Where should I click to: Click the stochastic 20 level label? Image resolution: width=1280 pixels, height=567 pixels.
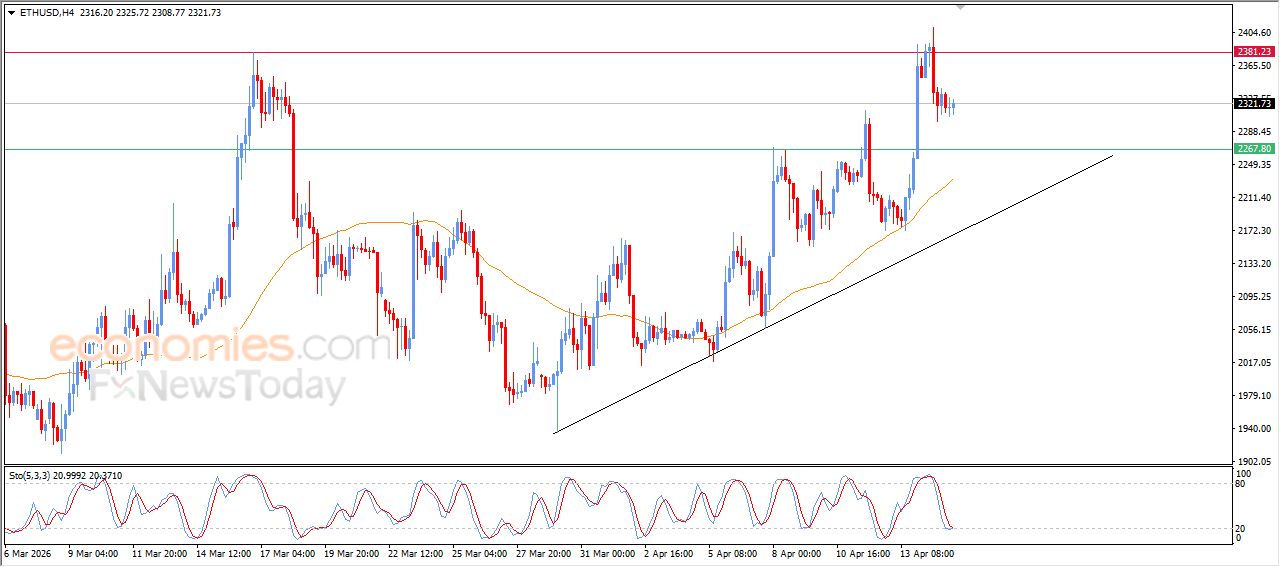click(x=1241, y=527)
